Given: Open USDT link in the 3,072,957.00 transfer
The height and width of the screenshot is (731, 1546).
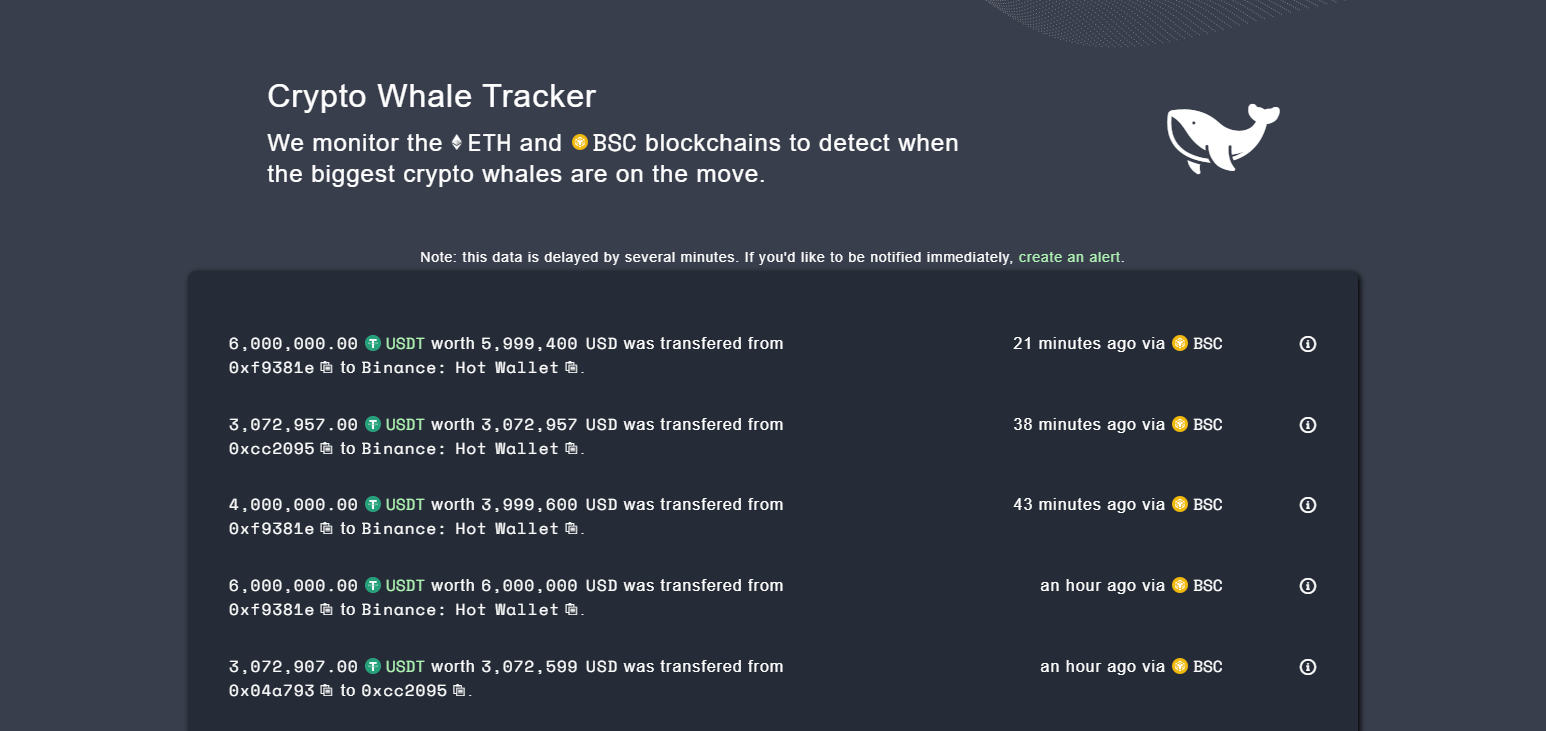Looking at the screenshot, I should click(x=405, y=425).
